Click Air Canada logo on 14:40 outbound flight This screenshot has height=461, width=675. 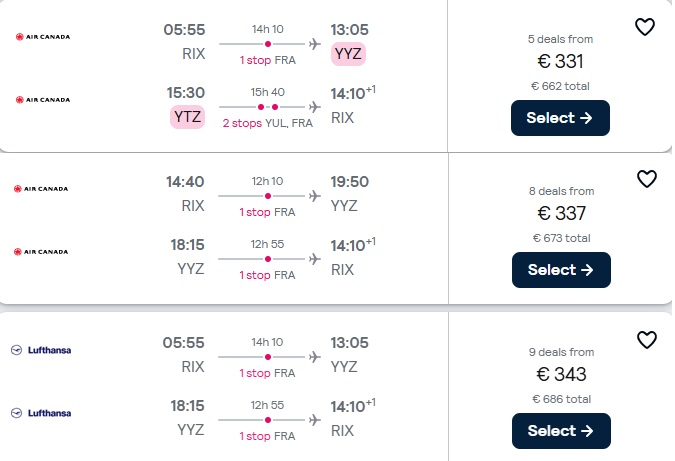[41, 189]
